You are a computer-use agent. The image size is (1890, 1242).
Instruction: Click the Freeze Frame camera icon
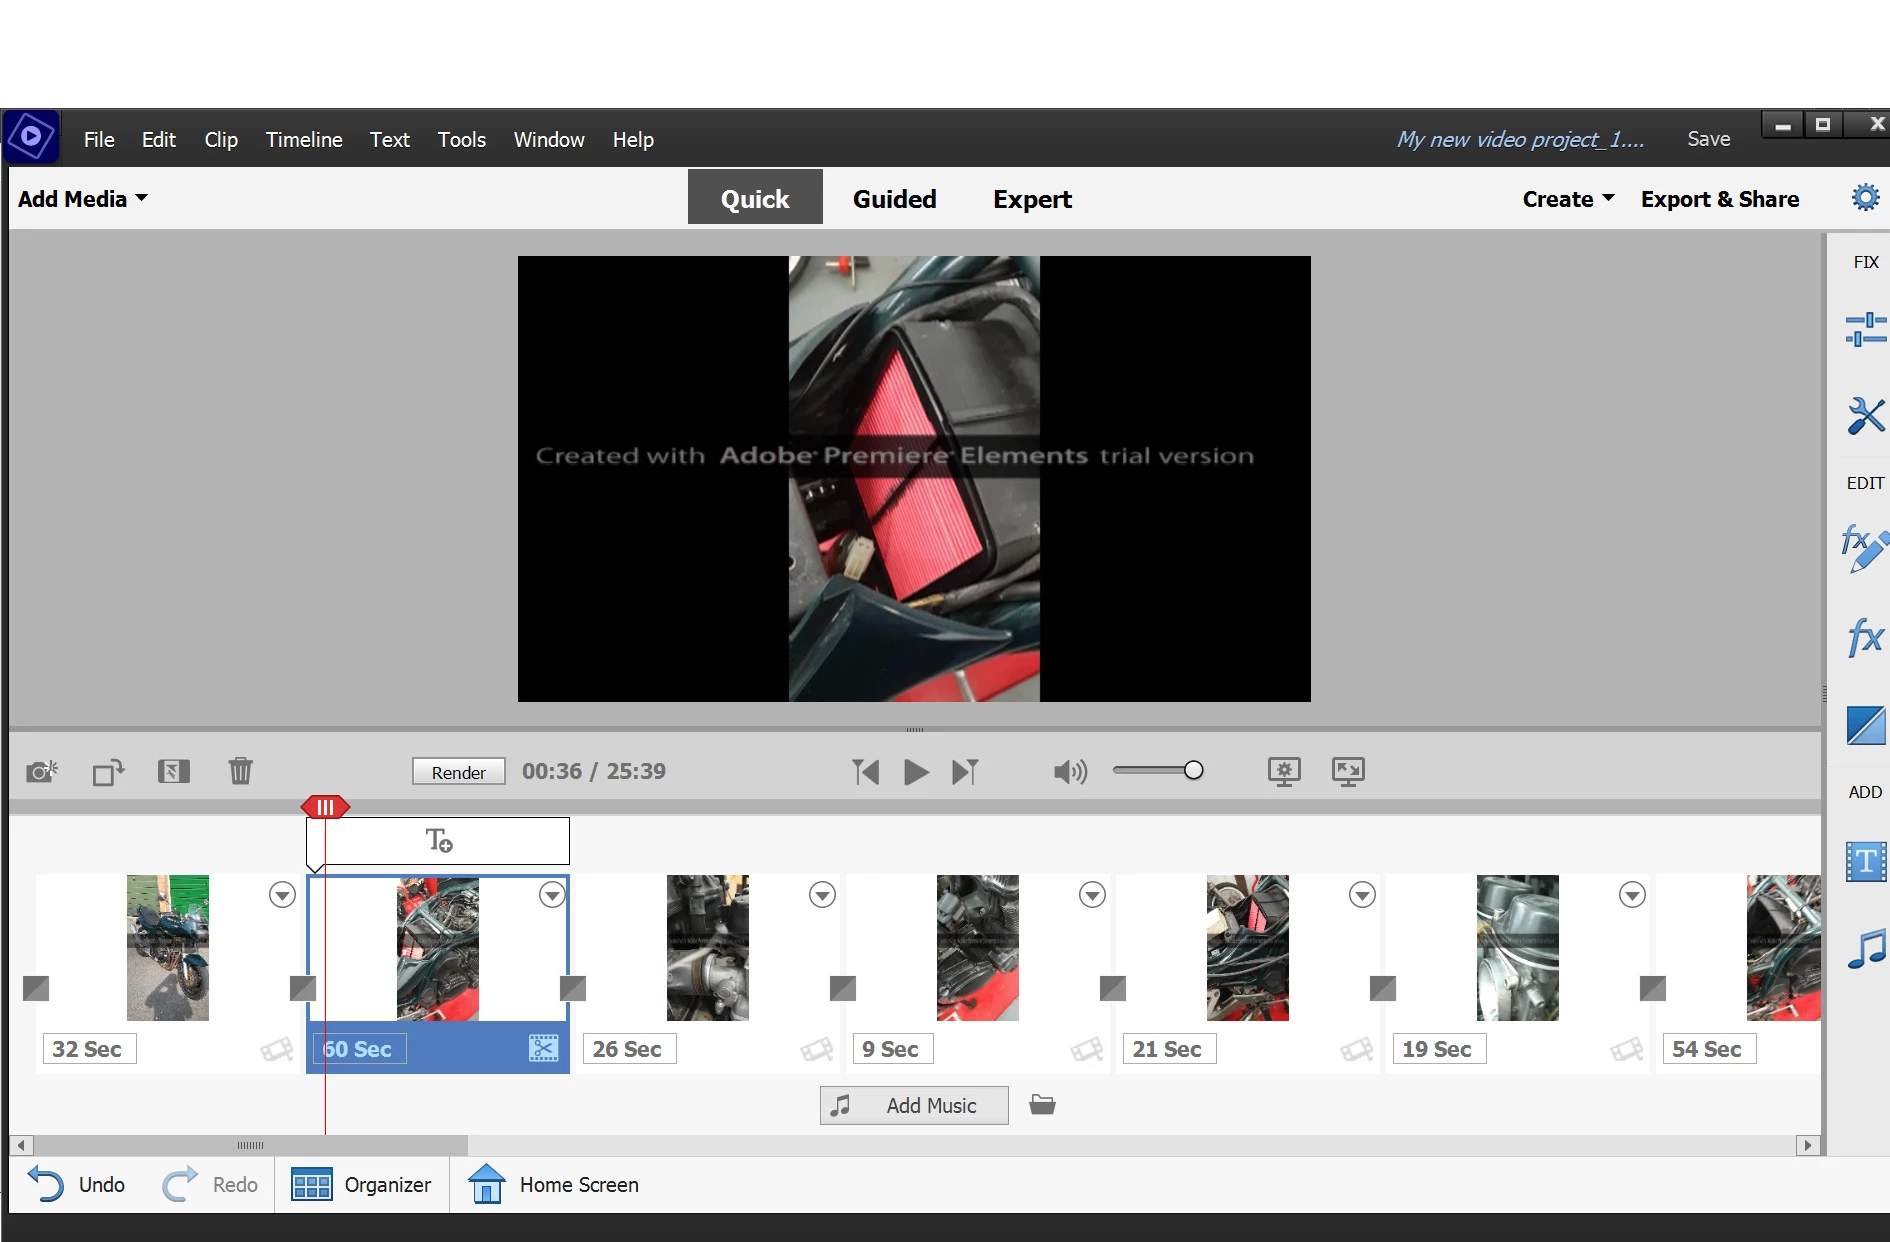click(42, 771)
